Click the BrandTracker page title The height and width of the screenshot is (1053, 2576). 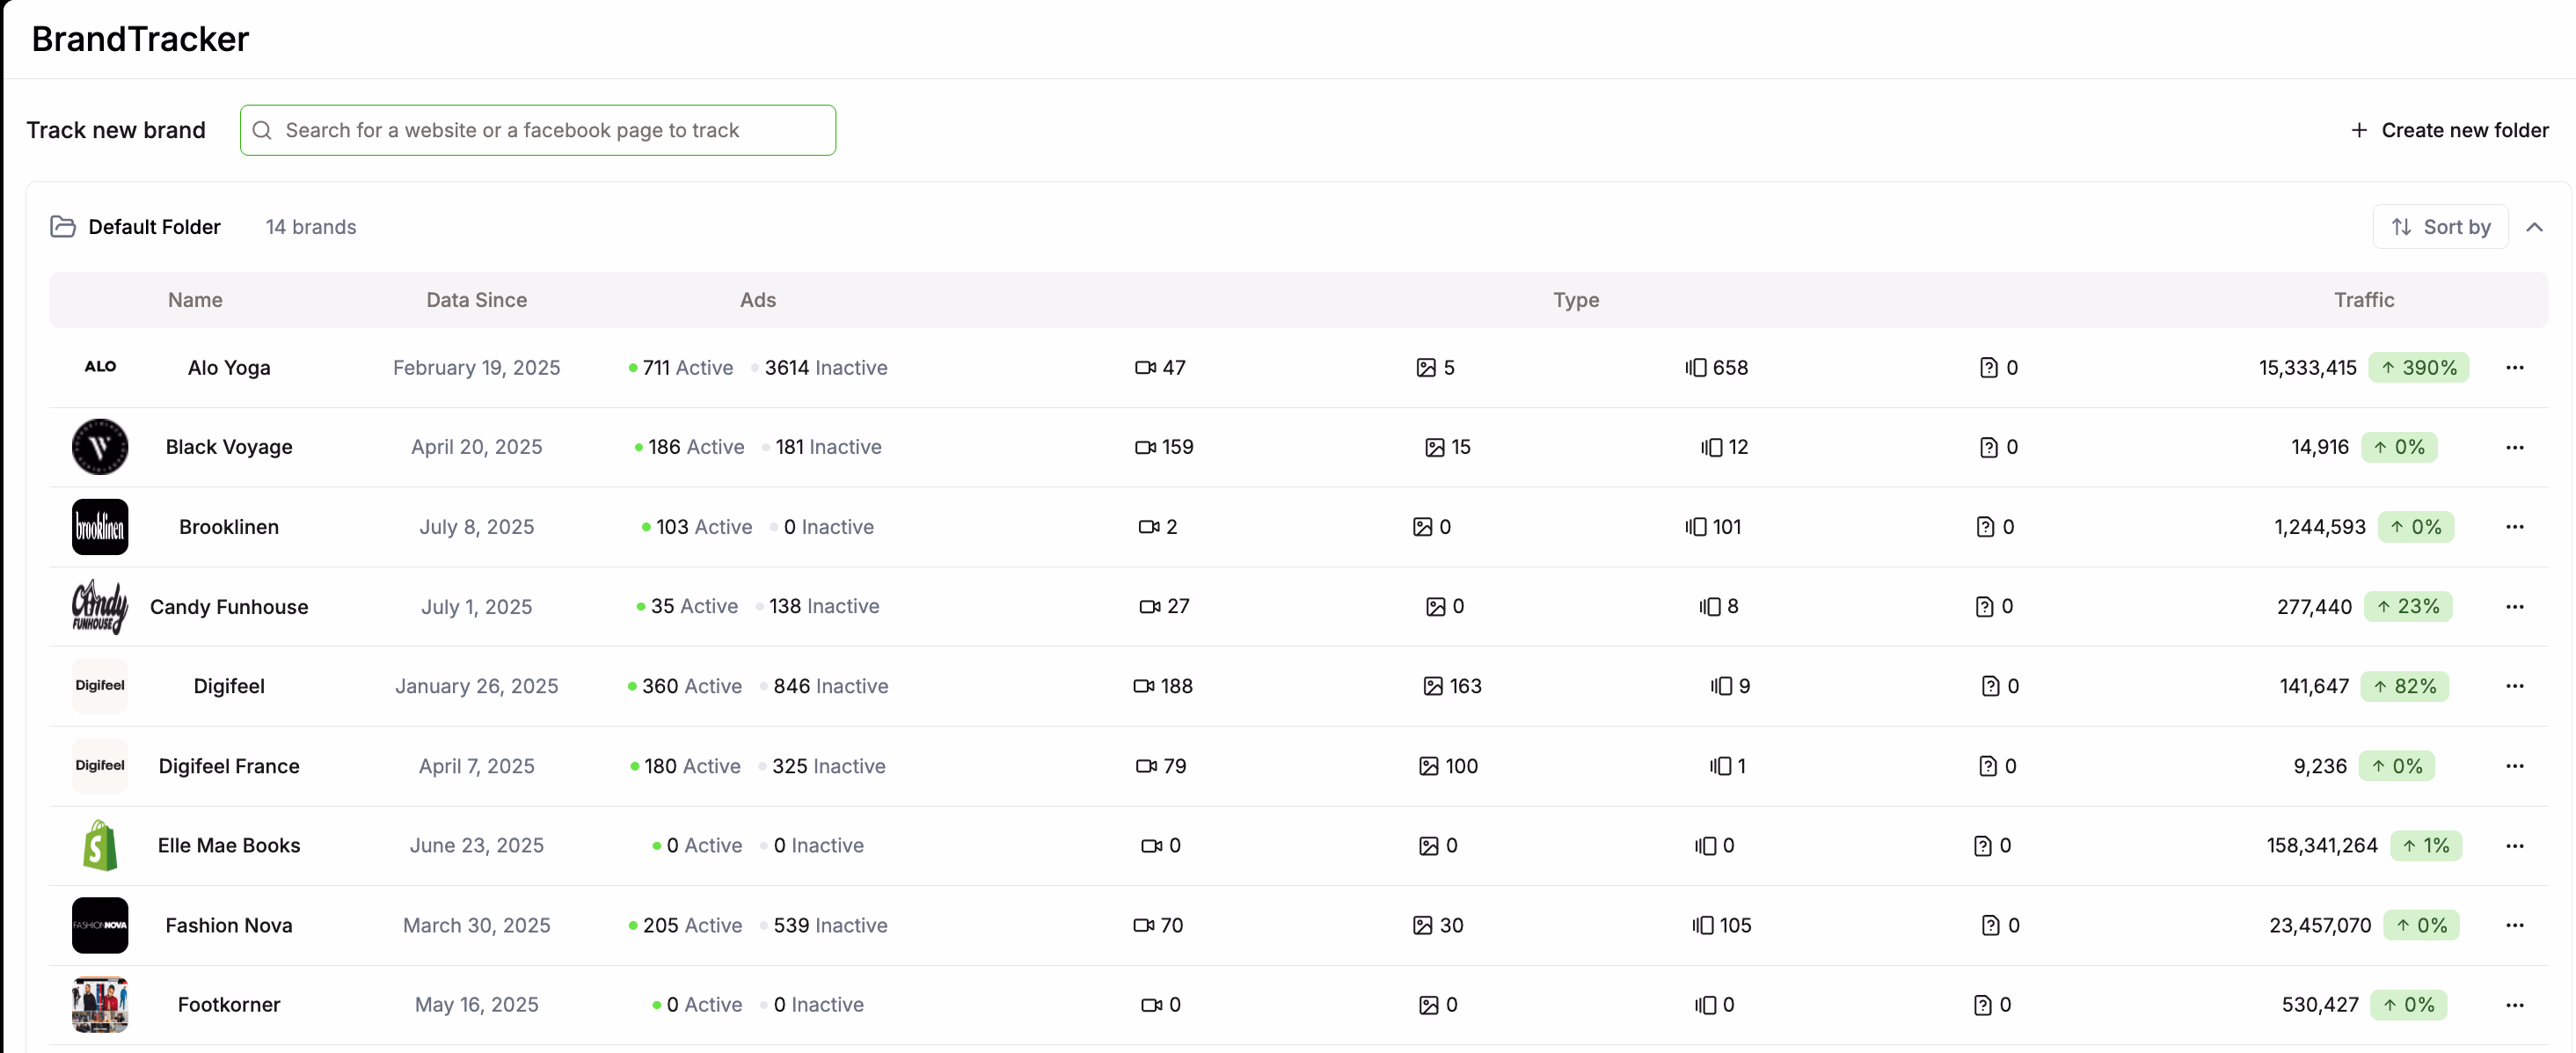pyautogui.click(x=140, y=39)
